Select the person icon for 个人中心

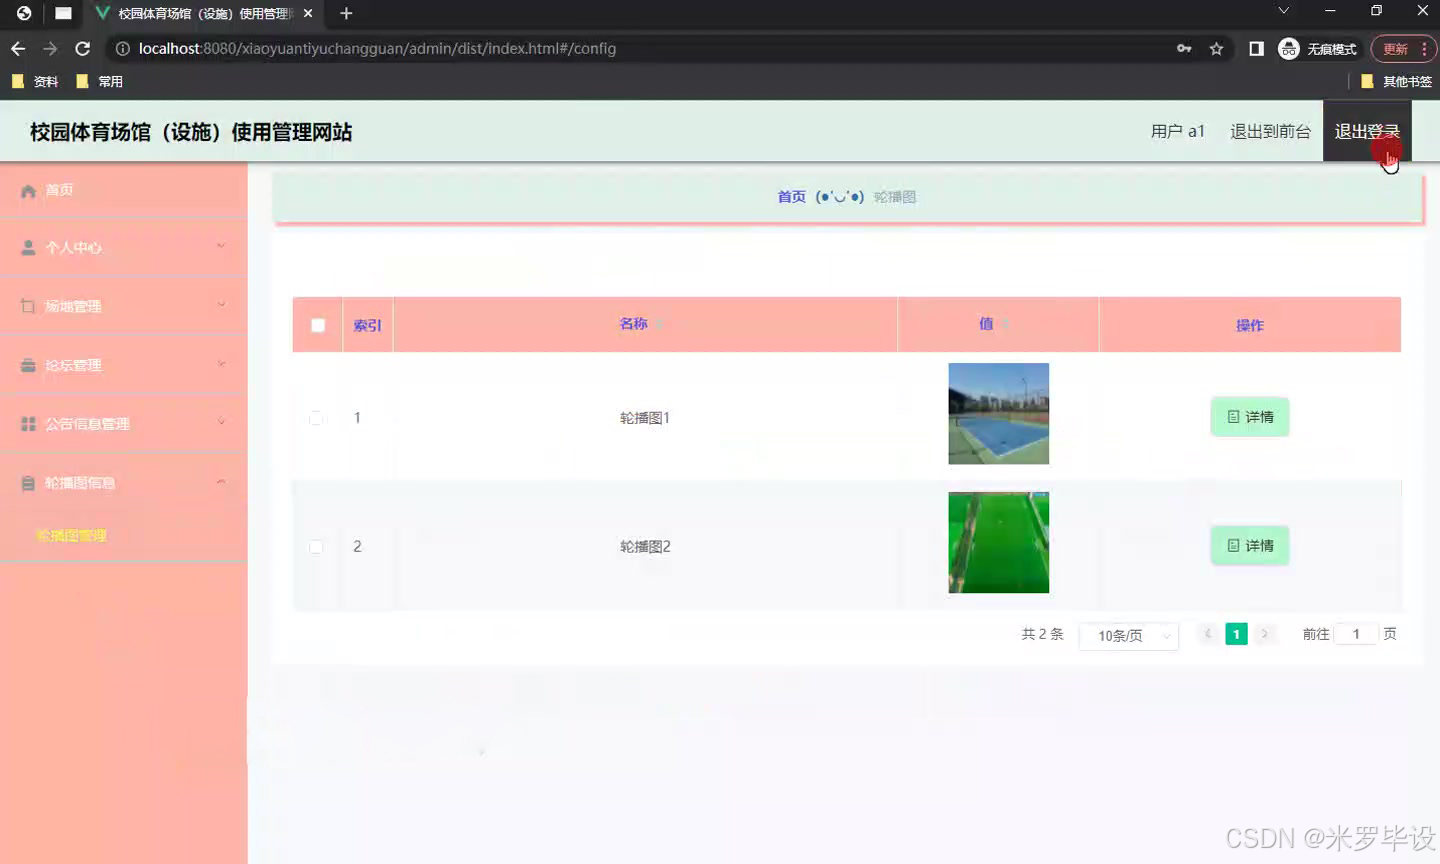pyautogui.click(x=28, y=247)
